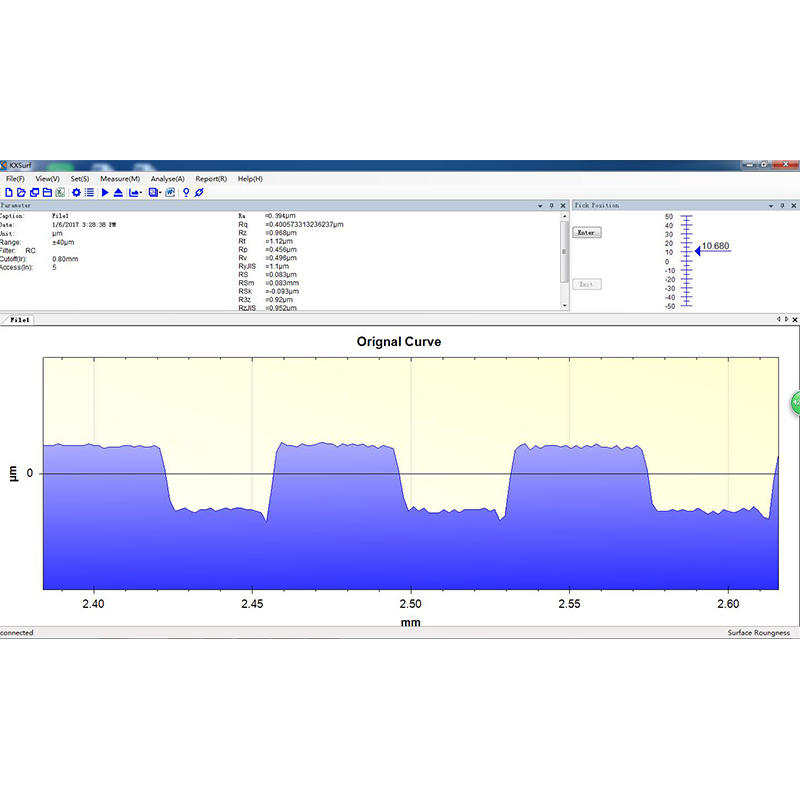
Task: Open the Pick Position panel options dropdown
Action: point(772,205)
